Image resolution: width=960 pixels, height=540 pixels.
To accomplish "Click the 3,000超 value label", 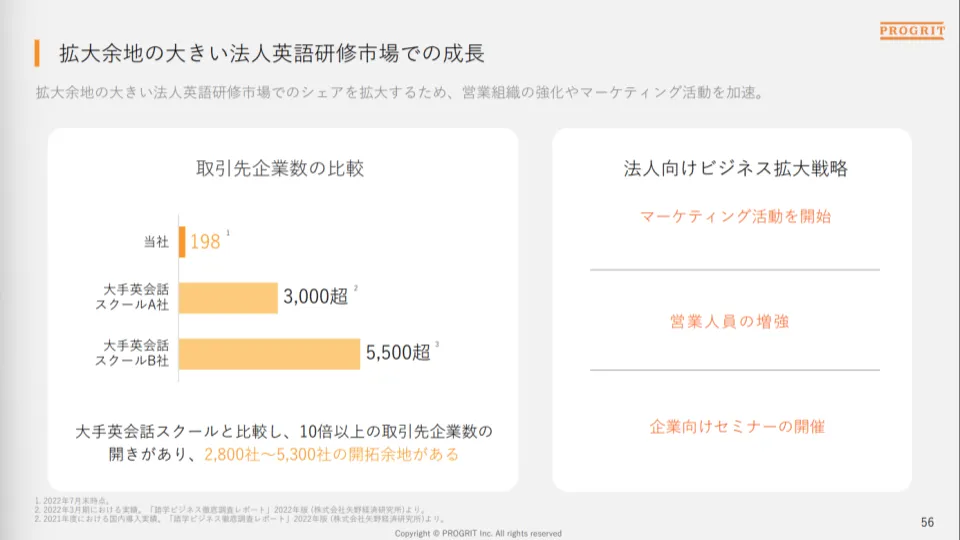I will tap(315, 296).
